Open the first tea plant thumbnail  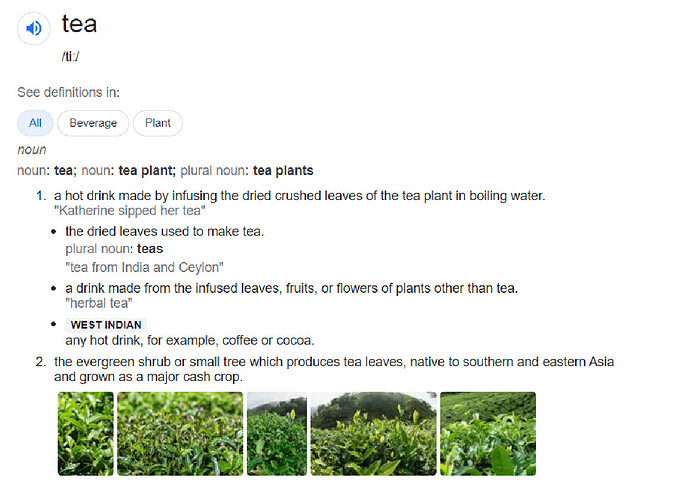tap(86, 433)
